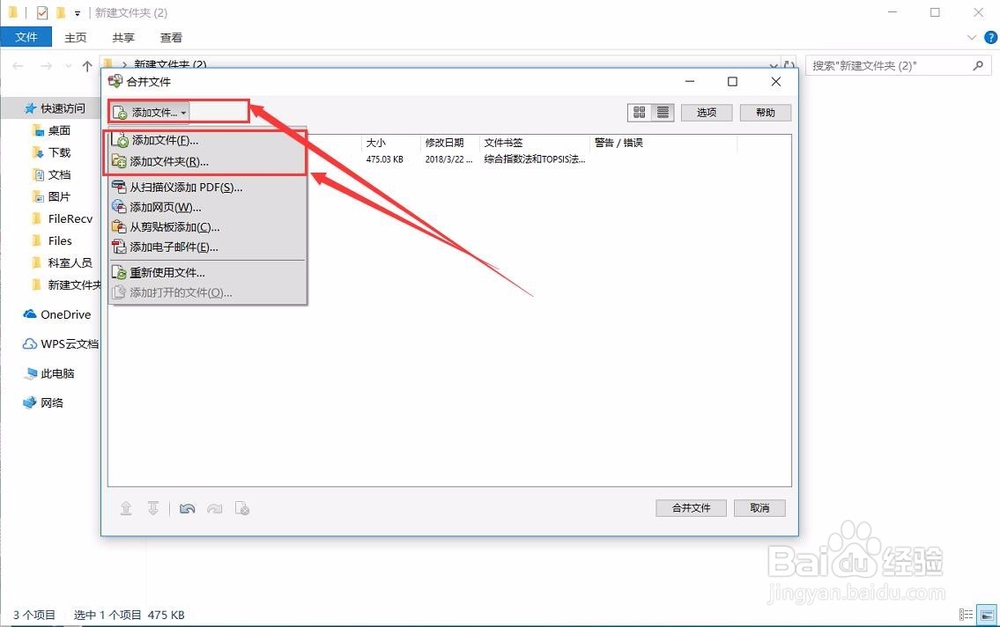Switch Explorer to large icons view
Viewport: 1000px width, 627px height.
tap(987, 615)
